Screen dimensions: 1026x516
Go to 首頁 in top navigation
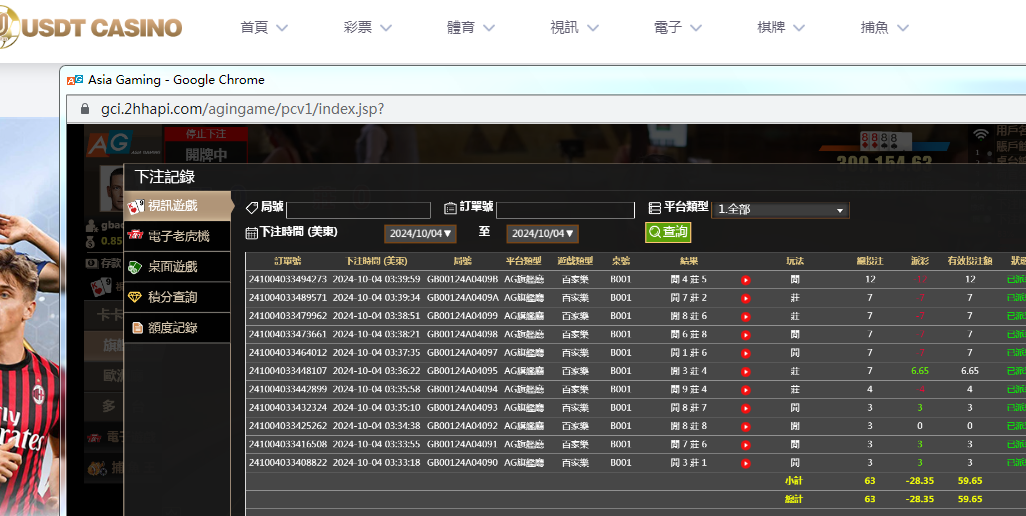tap(264, 28)
